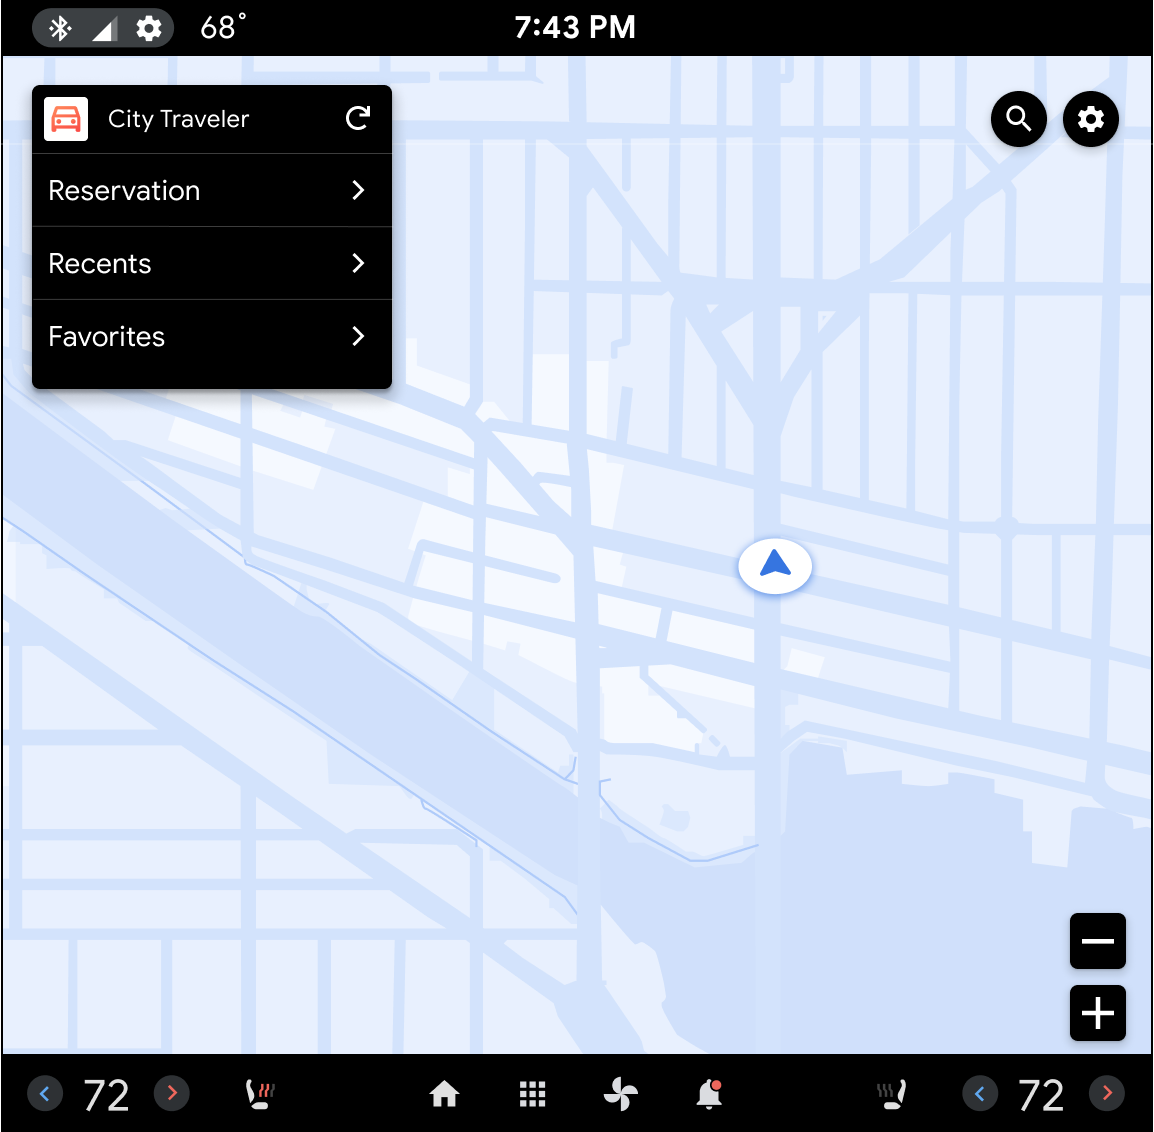Open the home screen from the bottom bar

(x=444, y=1094)
